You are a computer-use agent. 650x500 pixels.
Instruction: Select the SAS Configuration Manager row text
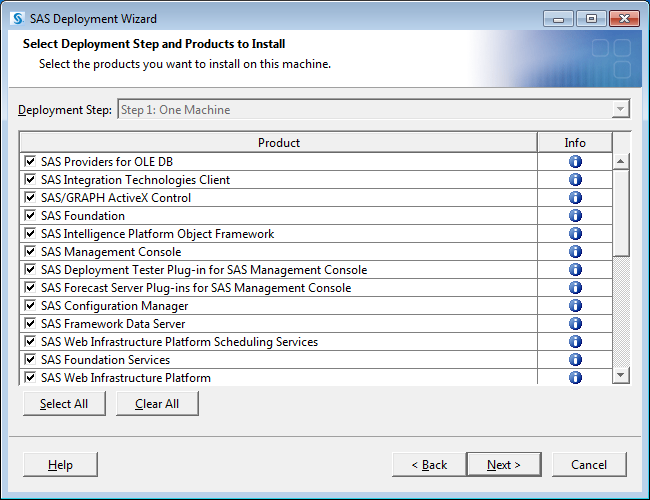click(114, 306)
